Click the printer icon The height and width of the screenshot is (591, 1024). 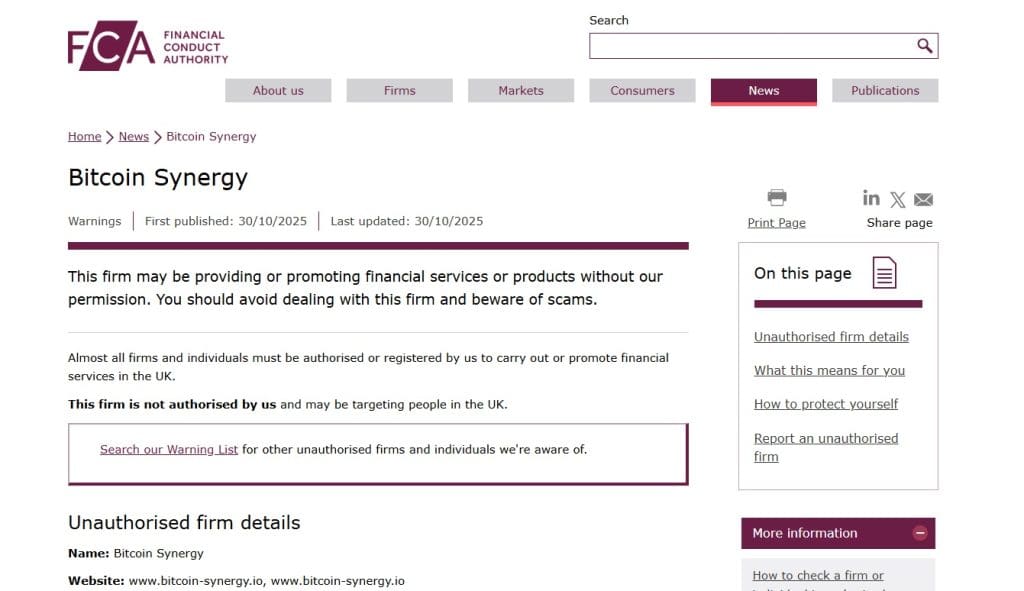[x=777, y=197]
